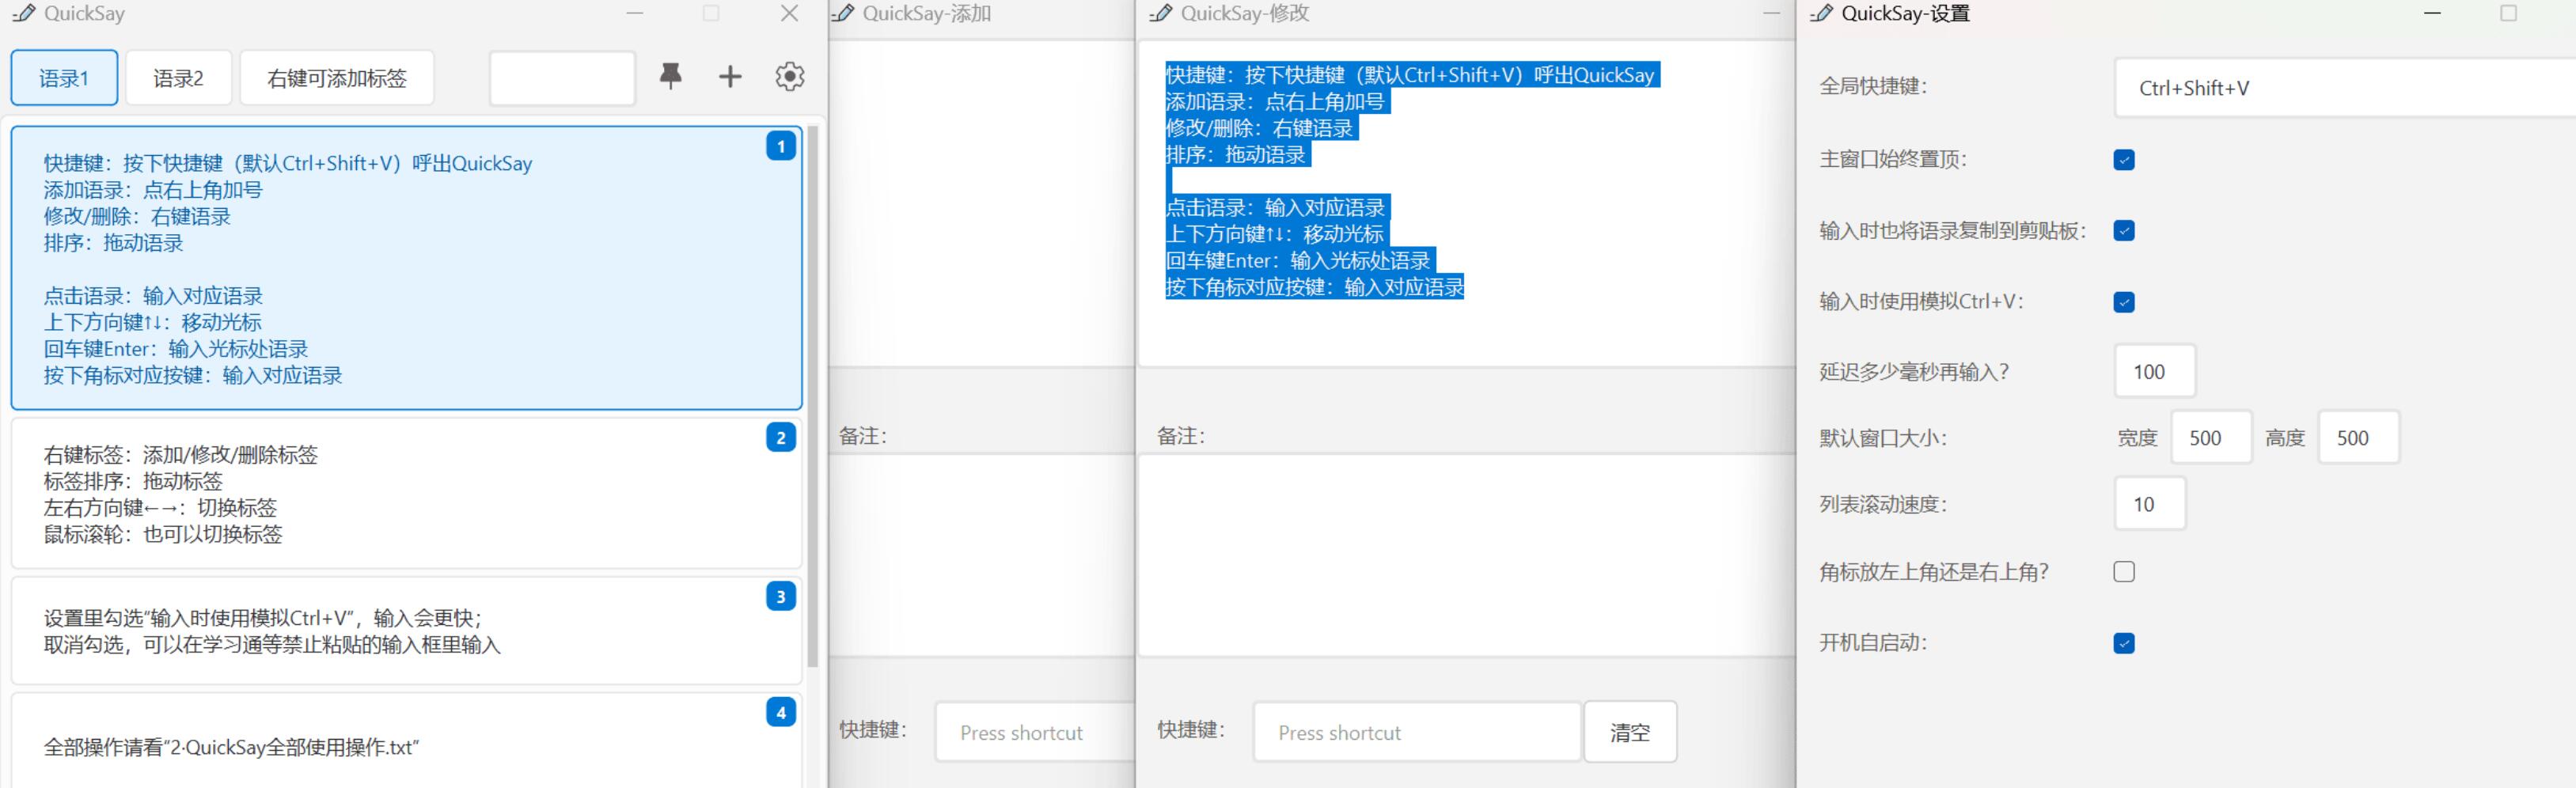Pin the QuickSay main window
This screenshot has height=788, width=2576.
click(670, 77)
